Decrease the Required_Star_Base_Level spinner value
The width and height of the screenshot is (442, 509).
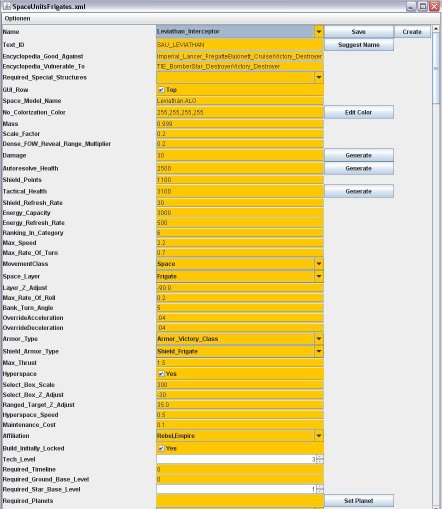[320, 492]
